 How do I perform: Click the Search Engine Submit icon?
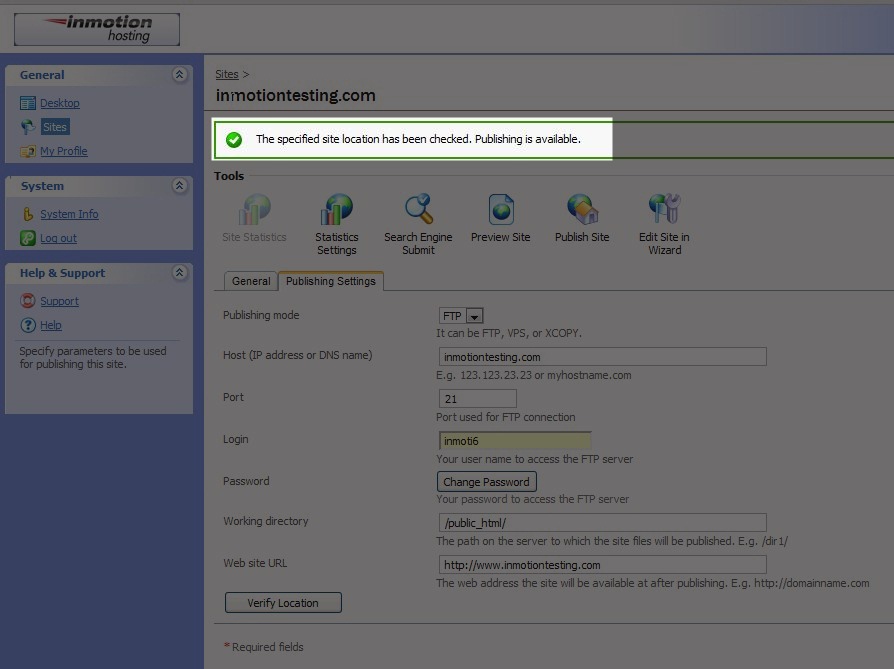point(418,211)
